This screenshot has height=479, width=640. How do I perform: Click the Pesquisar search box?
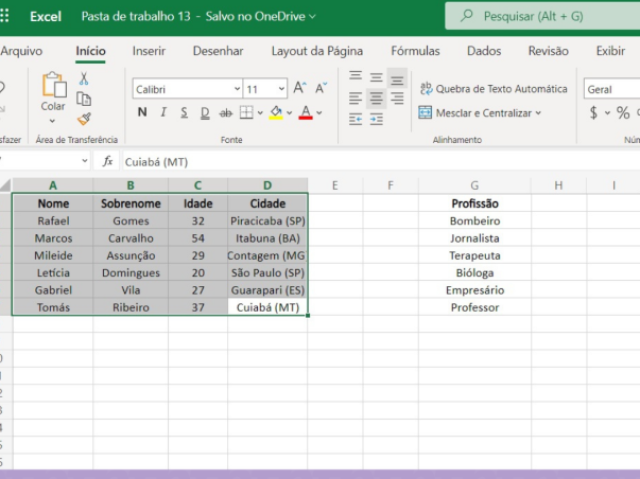542,16
